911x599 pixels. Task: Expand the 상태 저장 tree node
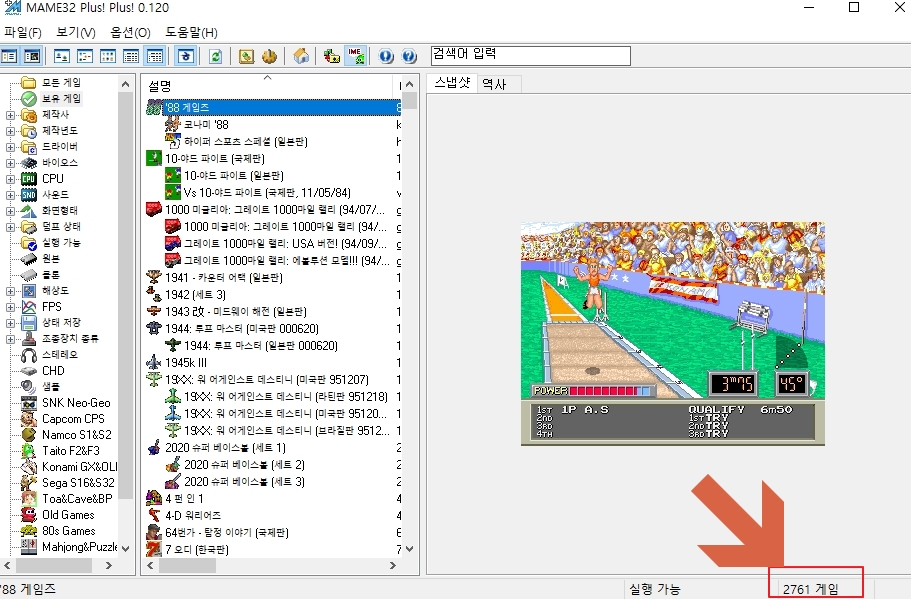pos(10,323)
